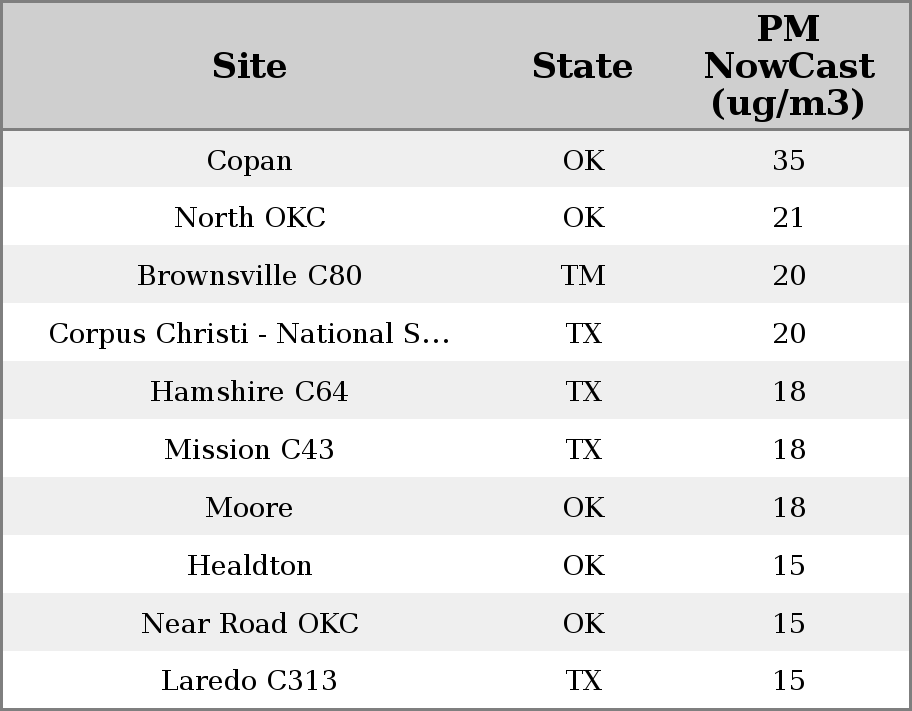Viewport: 912px width, 711px height.
Task: Select the Copan site row
Action: pyautogui.click(x=249, y=160)
